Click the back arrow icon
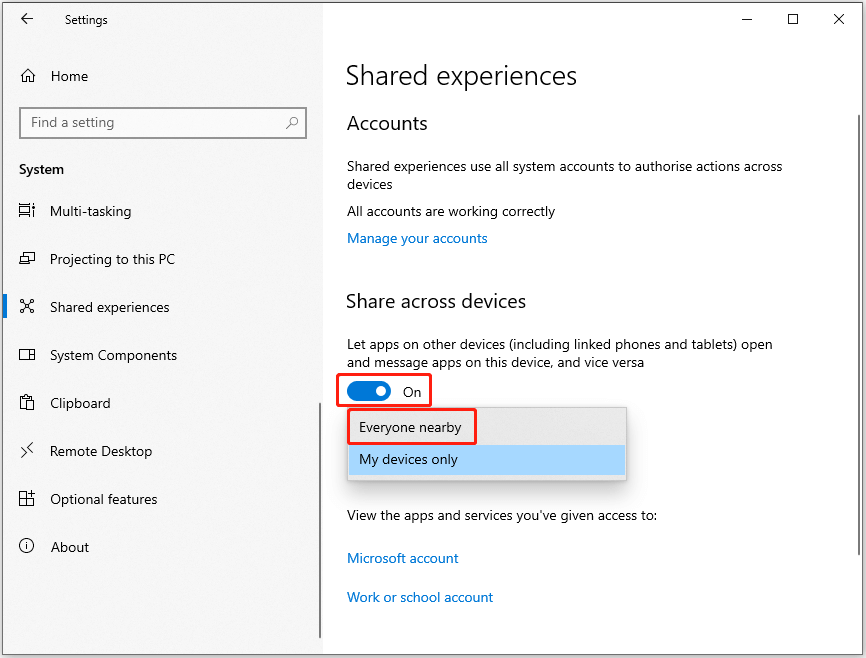The image size is (866, 658). pyautogui.click(x=27, y=19)
